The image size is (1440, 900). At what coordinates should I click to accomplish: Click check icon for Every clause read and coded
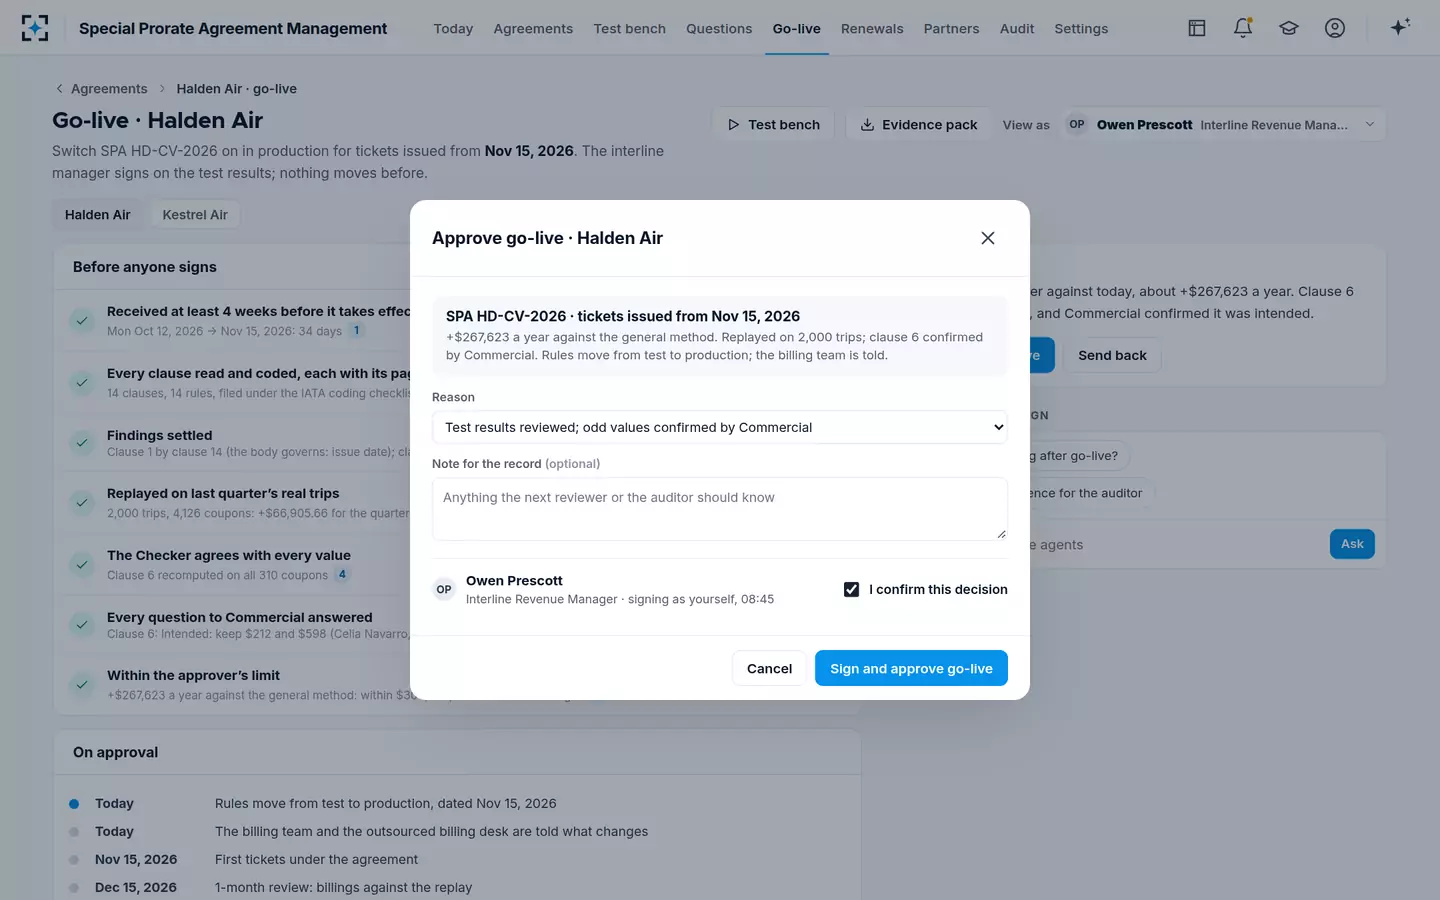click(81, 382)
